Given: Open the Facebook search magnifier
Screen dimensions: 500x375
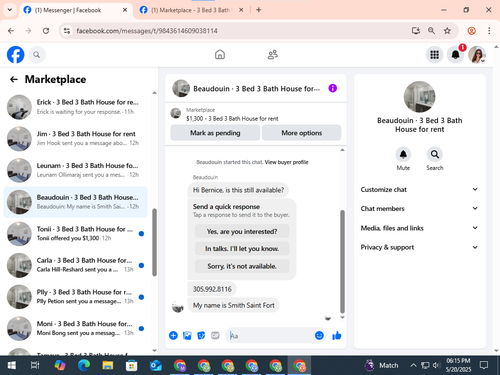Looking at the screenshot, I should click(37, 55).
